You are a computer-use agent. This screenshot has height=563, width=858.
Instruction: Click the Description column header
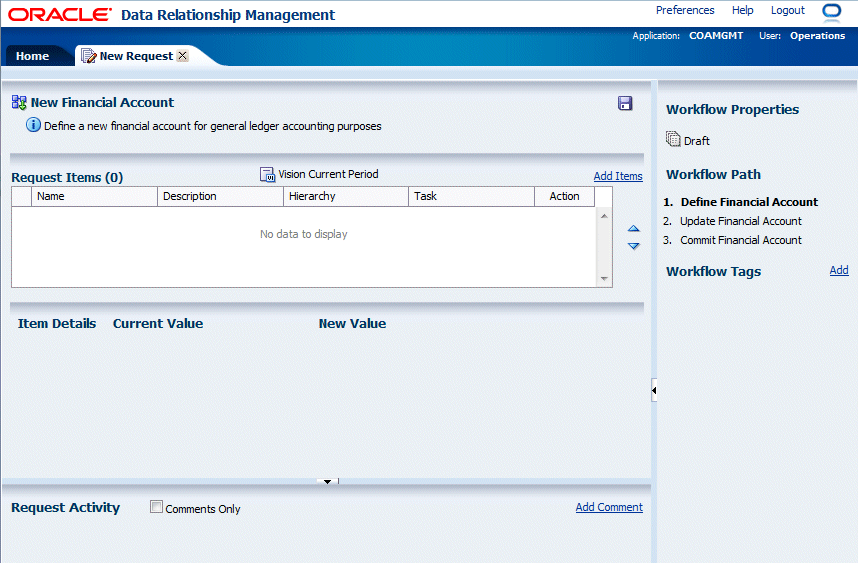coord(220,196)
